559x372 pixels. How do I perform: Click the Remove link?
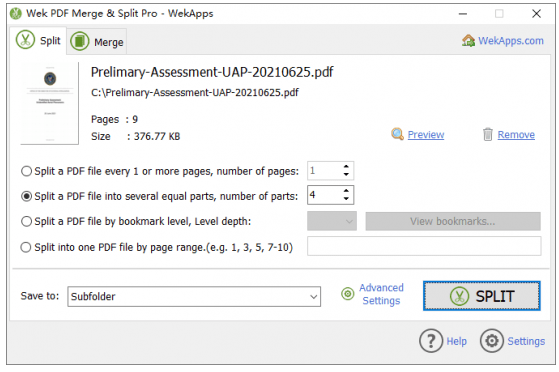(x=516, y=135)
